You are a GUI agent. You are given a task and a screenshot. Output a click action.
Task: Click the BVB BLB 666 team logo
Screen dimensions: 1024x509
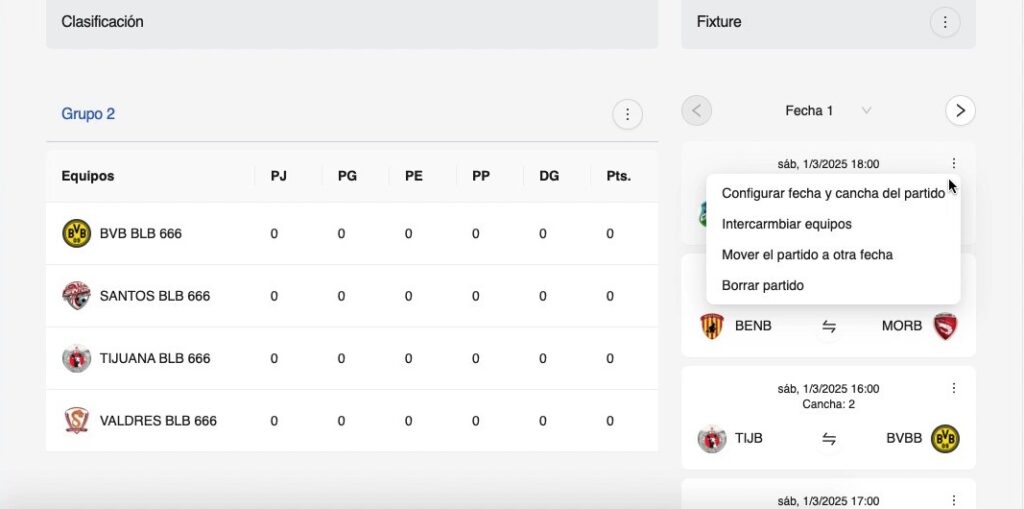pos(76,233)
